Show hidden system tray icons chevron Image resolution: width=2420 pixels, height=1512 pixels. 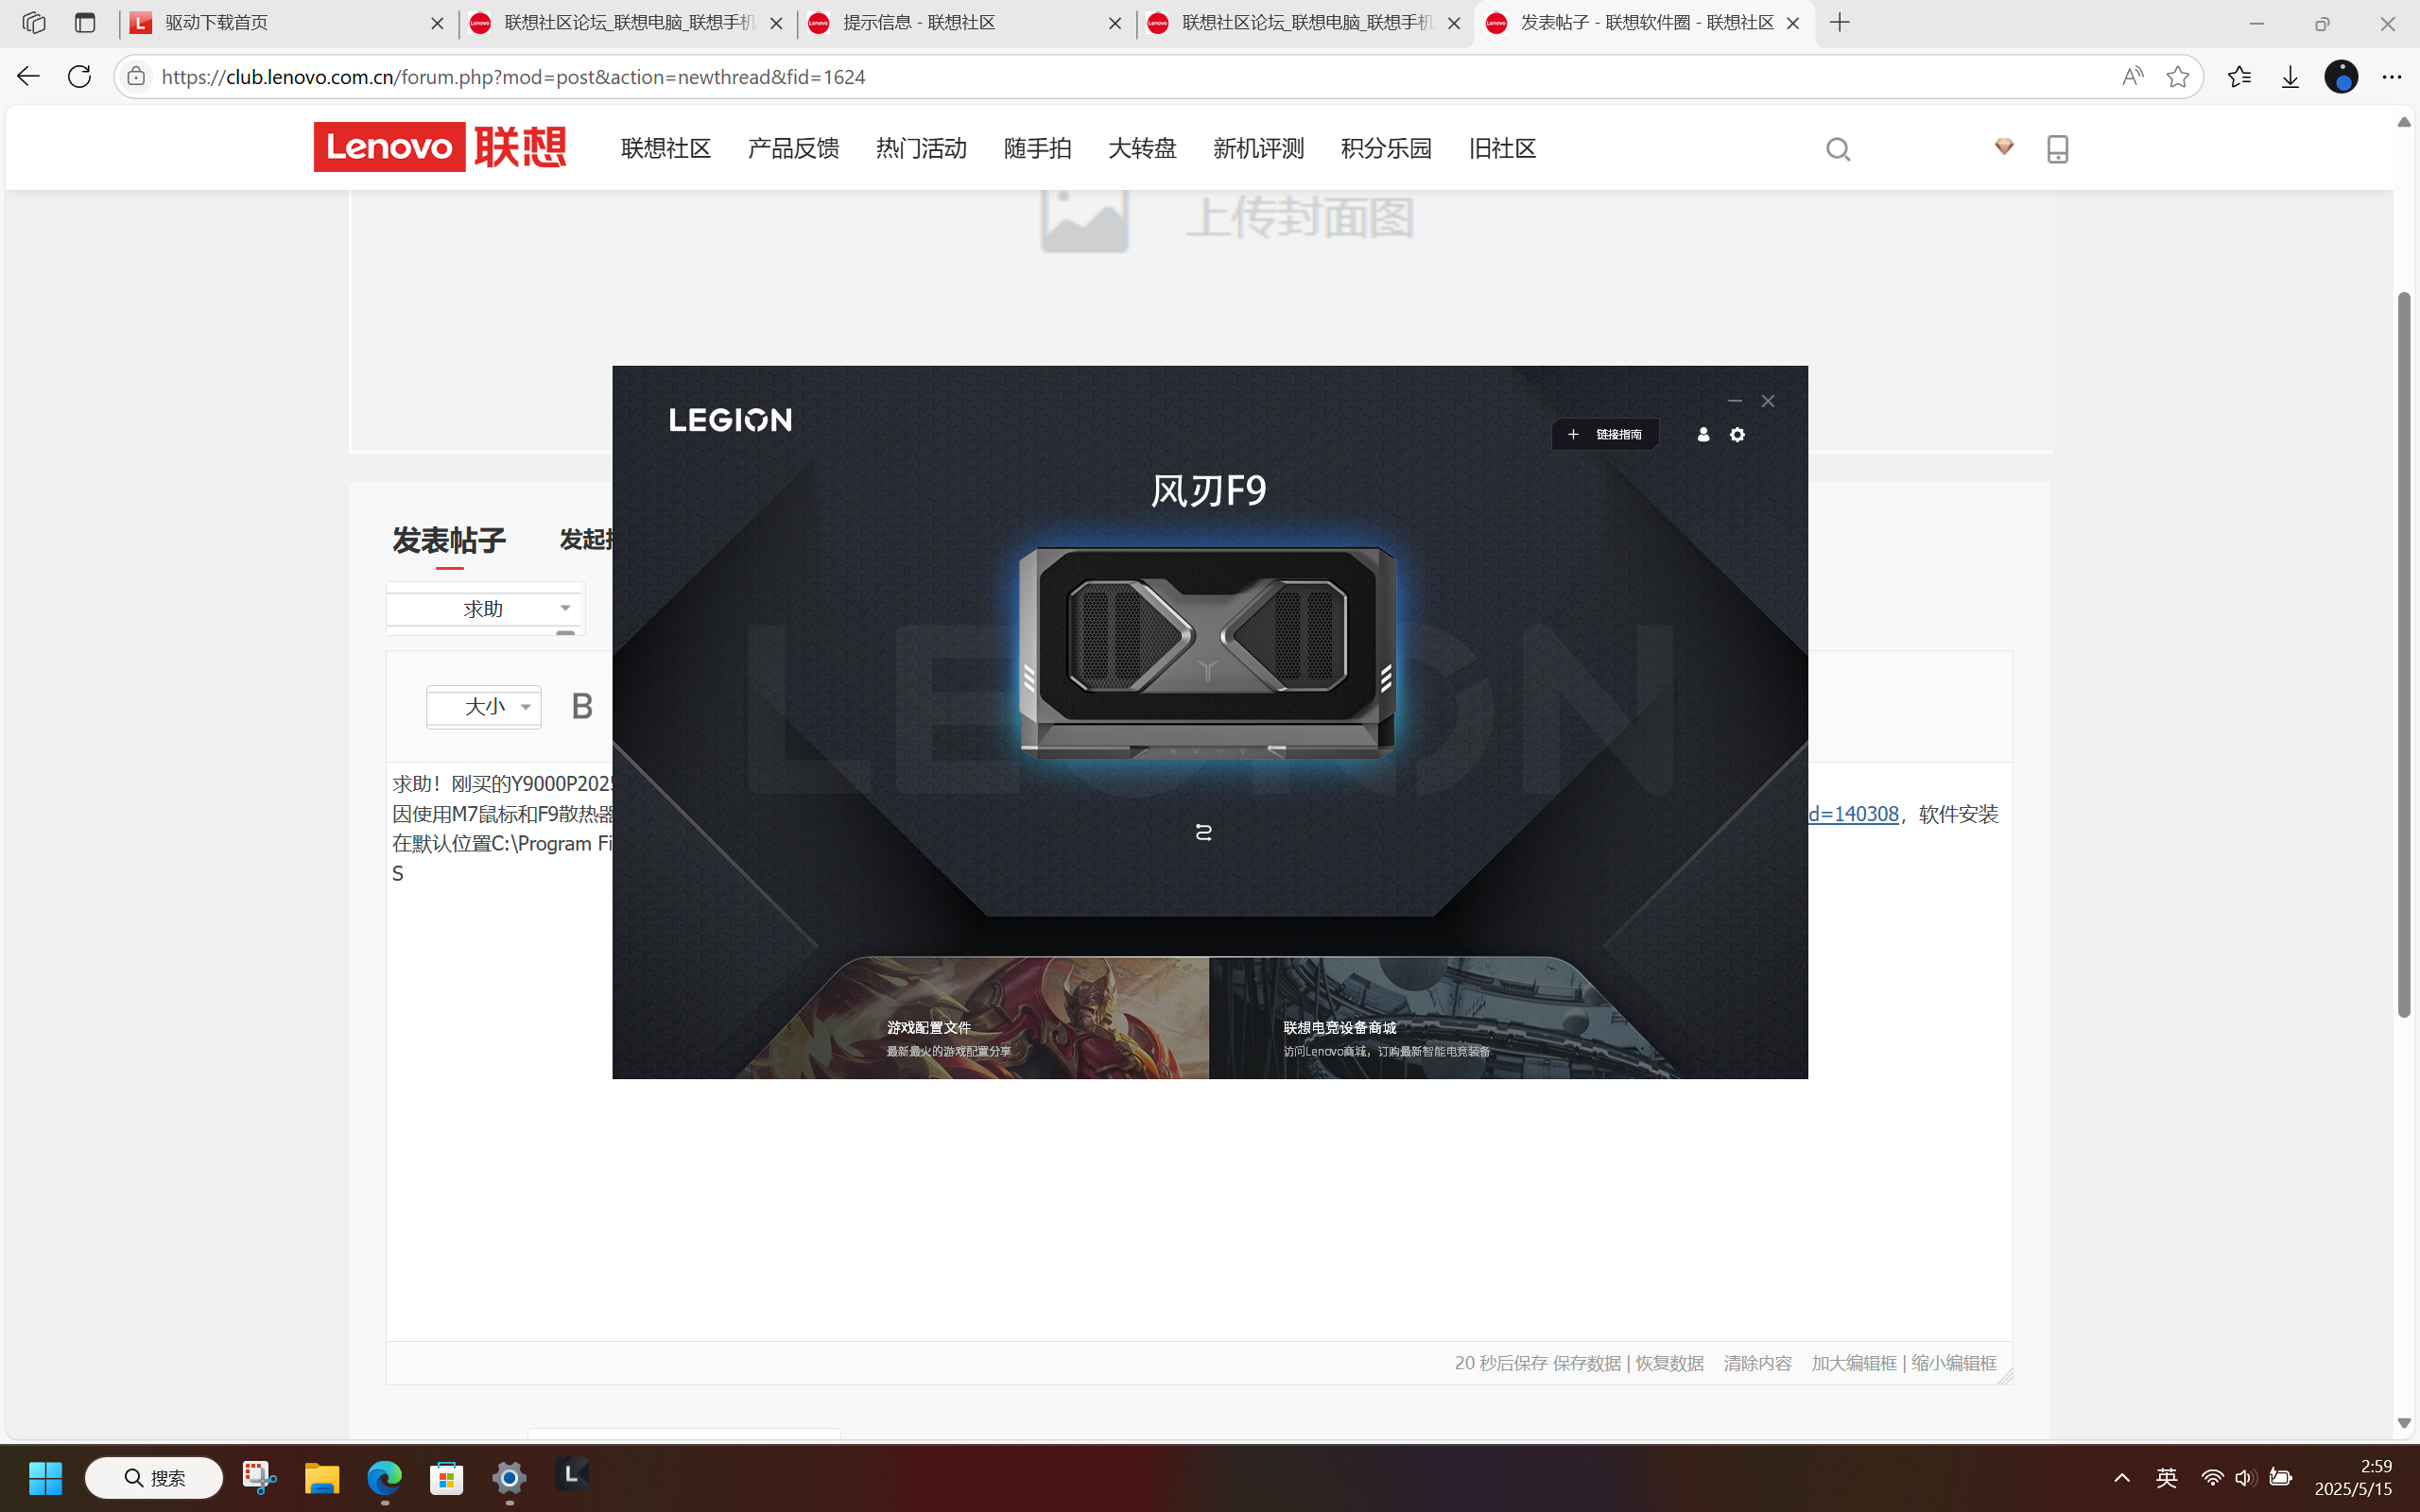click(2122, 1477)
